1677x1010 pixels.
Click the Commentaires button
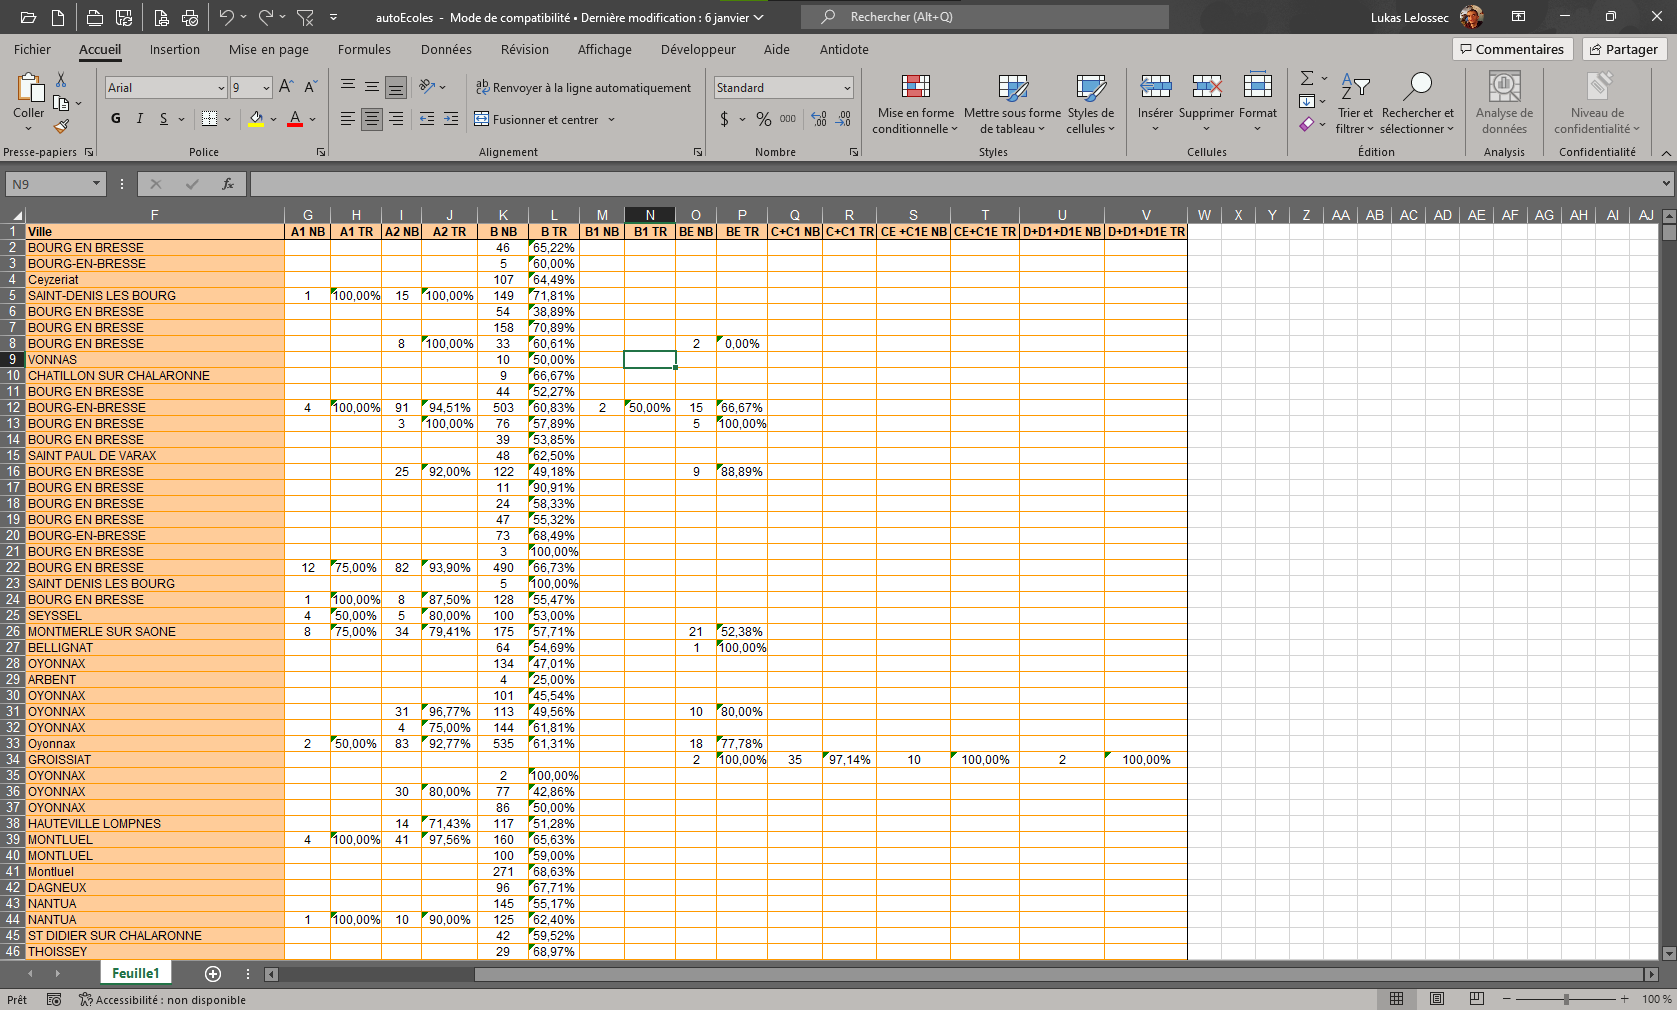[x=1511, y=49]
